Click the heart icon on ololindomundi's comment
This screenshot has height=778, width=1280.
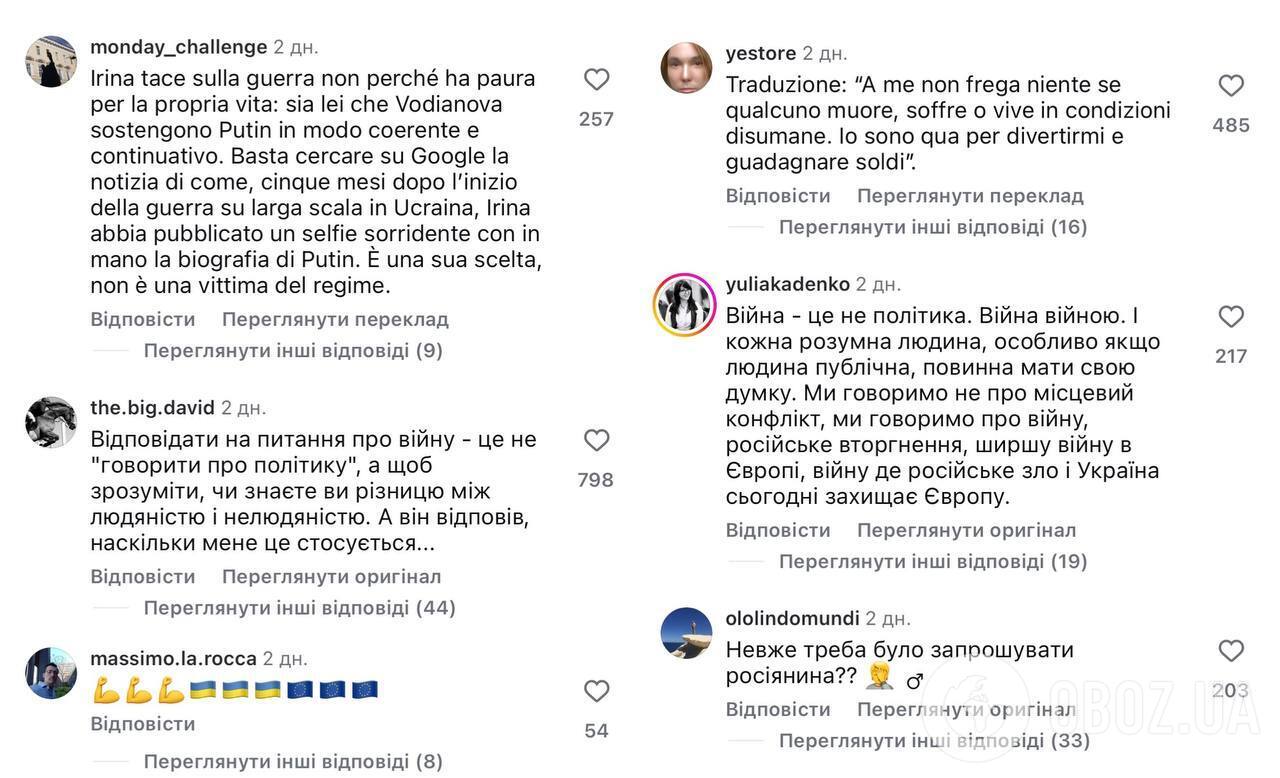pyautogui.click(x=1230, y=650)
